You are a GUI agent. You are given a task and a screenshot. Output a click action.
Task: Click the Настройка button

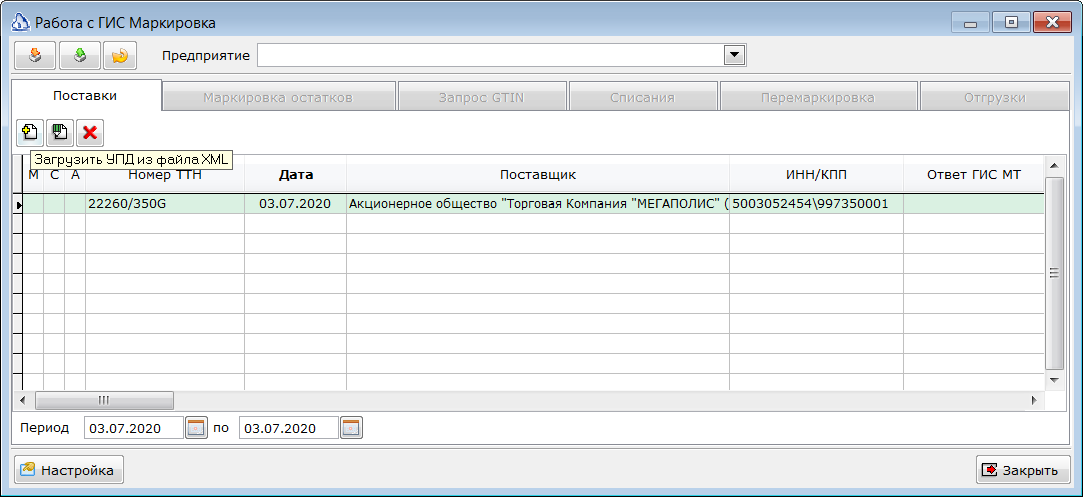pyautogui.click(x=69, y=470)
